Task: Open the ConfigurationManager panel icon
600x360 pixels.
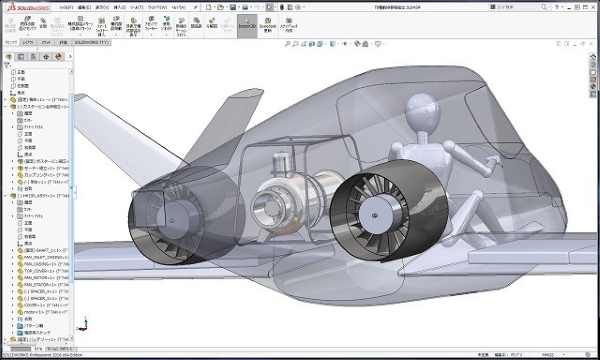Action: (34, 57)
